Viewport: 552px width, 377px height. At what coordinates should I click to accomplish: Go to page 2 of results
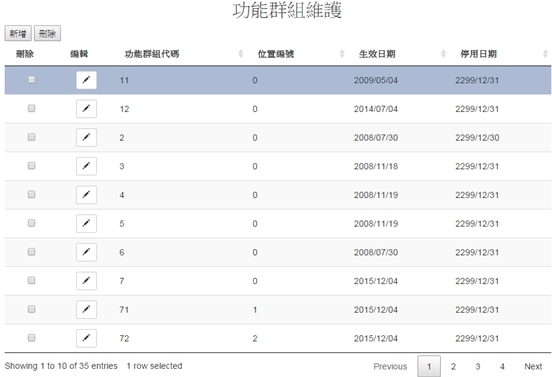tap(453, 366)
